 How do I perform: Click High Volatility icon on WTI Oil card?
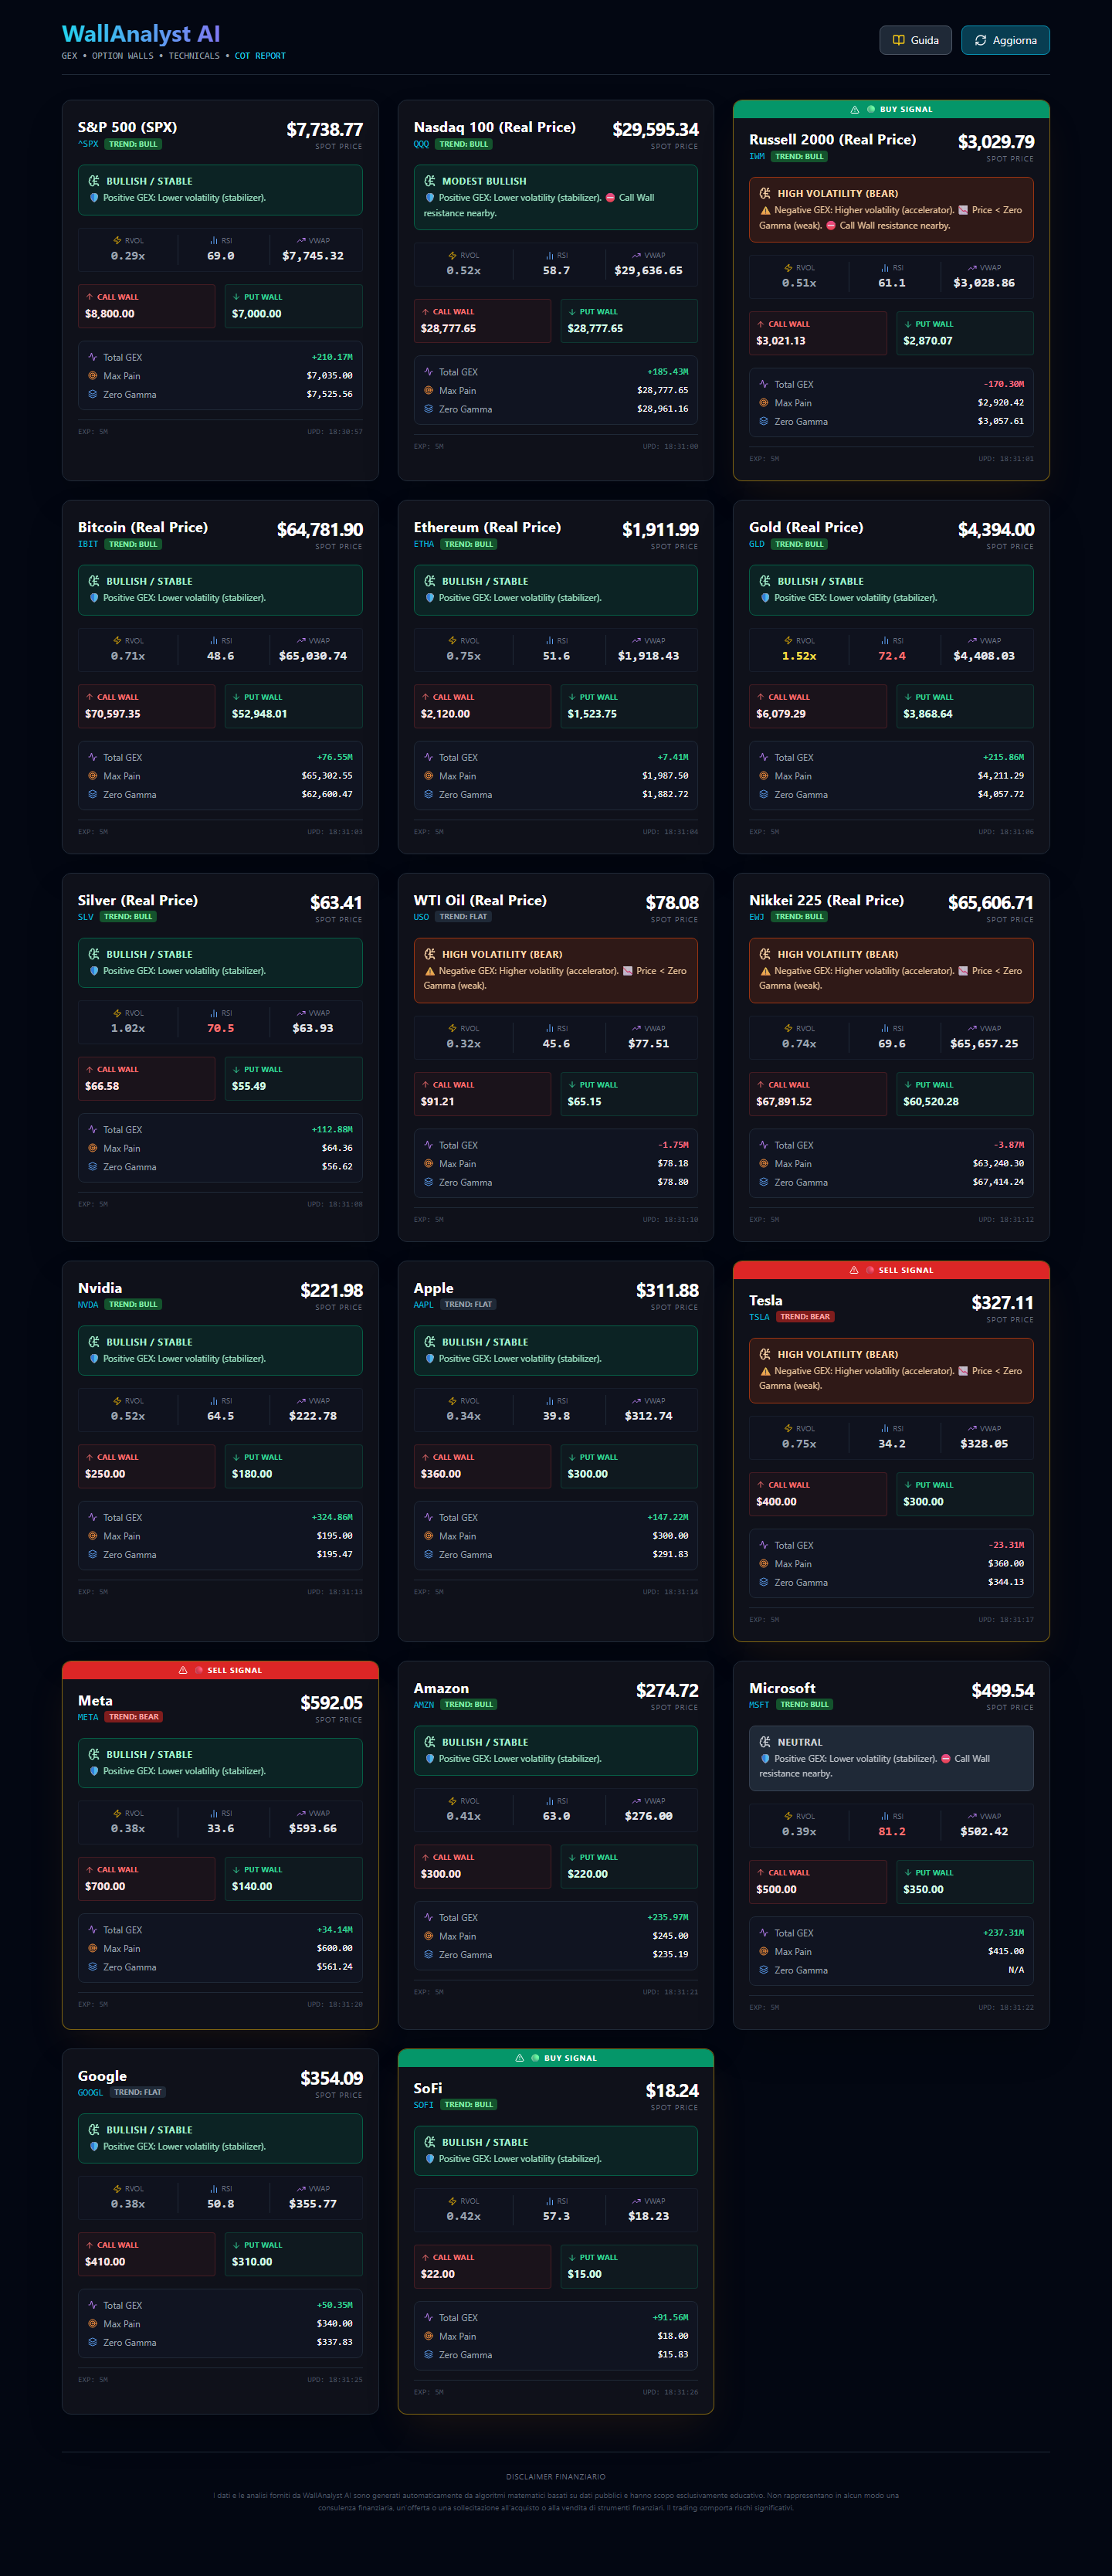[x=430, y=954]
